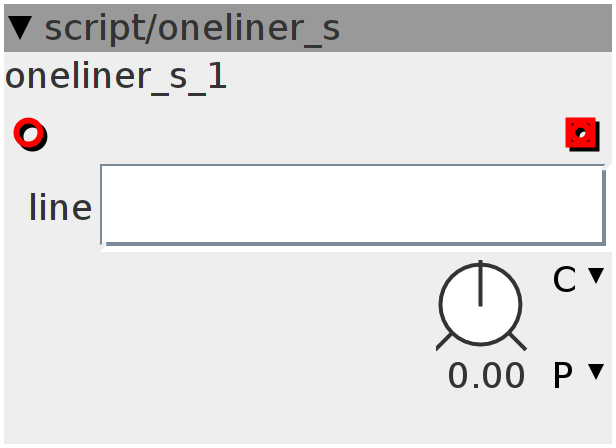This screenshot has width=616, height=448.
Task: Click the 'line' parameter label
Action: pos(60,207)
